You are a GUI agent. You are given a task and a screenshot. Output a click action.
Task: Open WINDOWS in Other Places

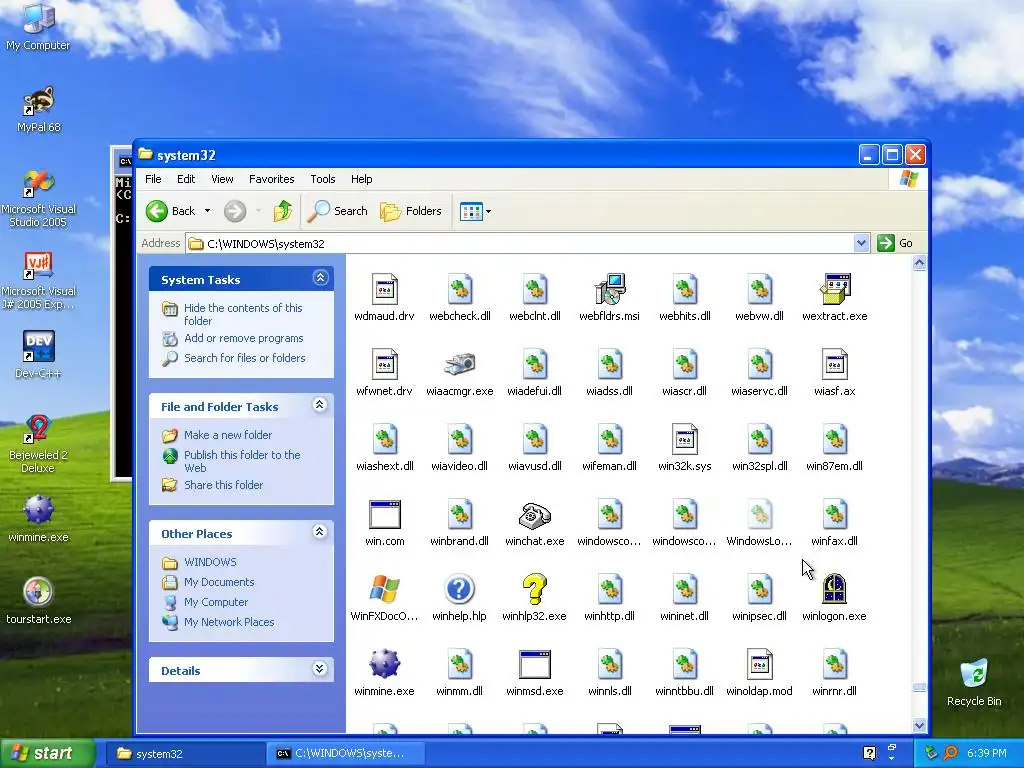(210, 562)
